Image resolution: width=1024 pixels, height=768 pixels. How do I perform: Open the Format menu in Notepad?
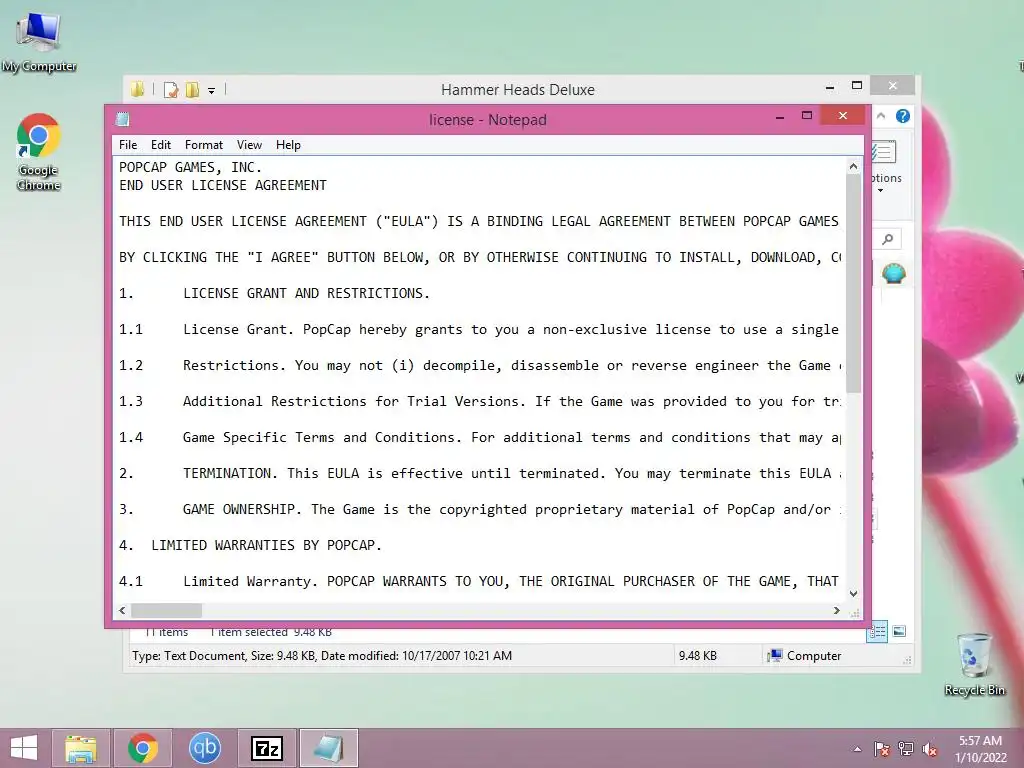[204, 145]
